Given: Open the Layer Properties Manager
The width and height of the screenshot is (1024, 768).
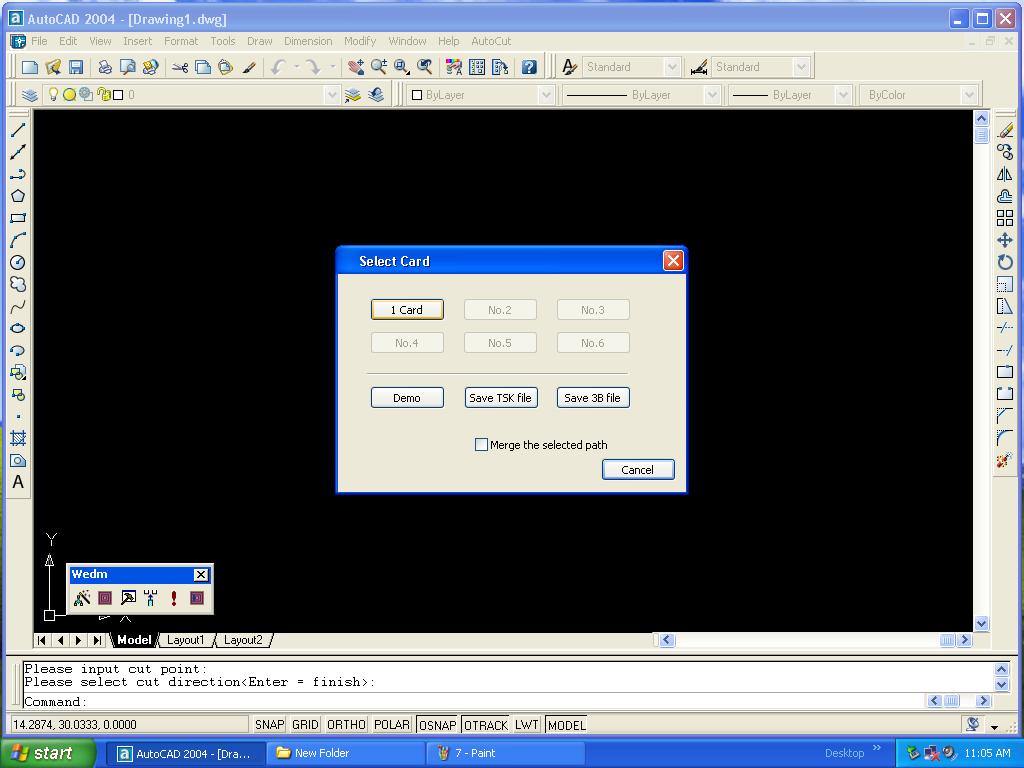Looking at the screenshot, I should (x=29, y=95).
